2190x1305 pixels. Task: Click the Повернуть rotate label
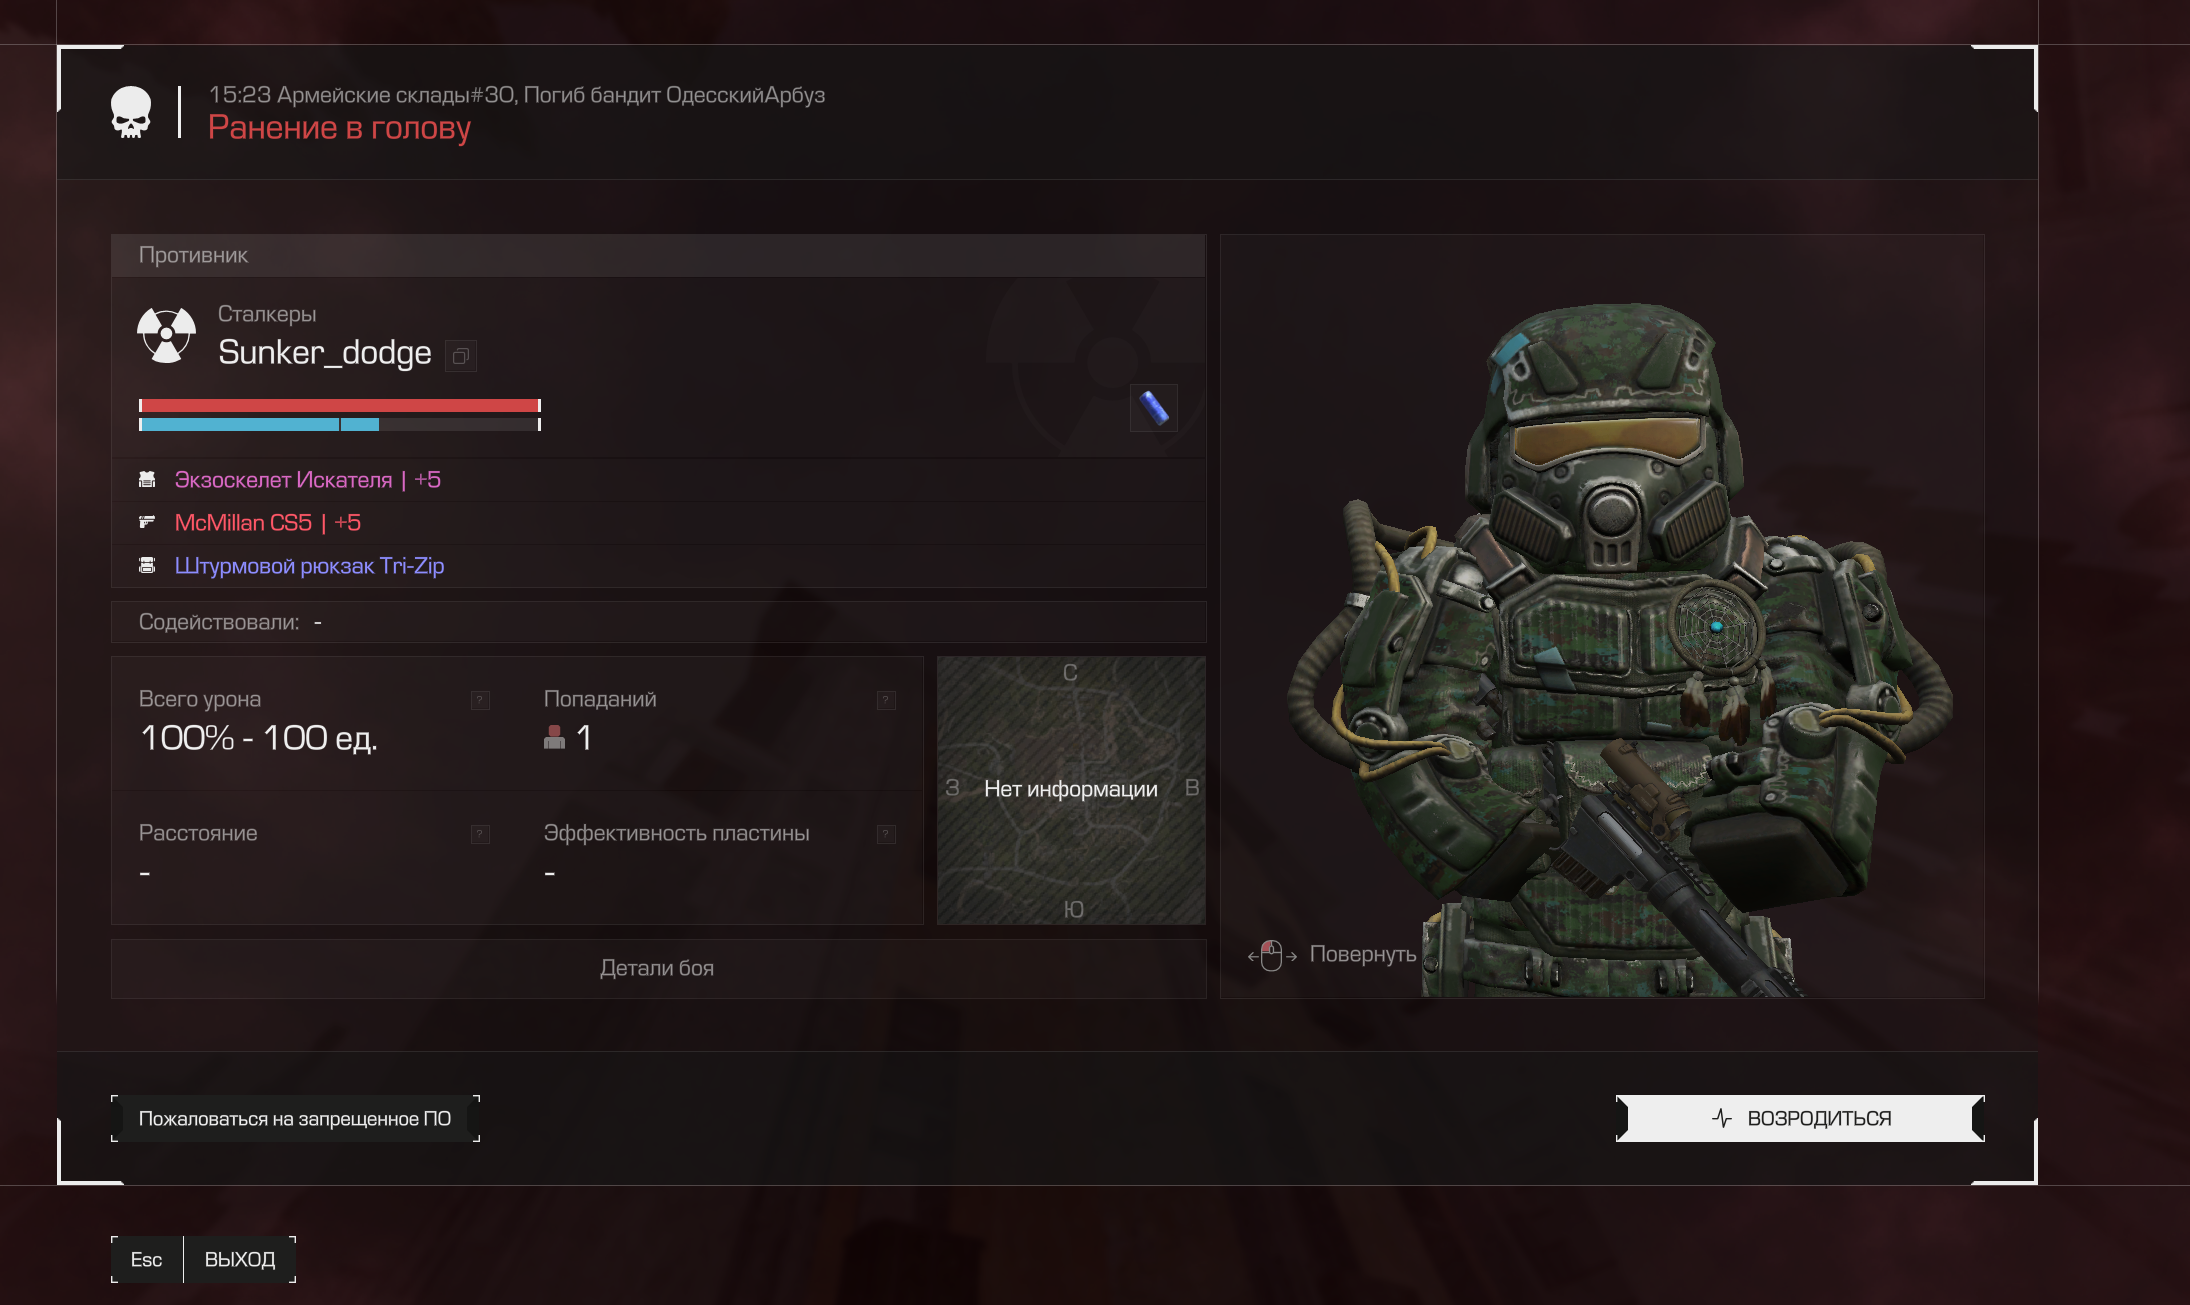1363,954
